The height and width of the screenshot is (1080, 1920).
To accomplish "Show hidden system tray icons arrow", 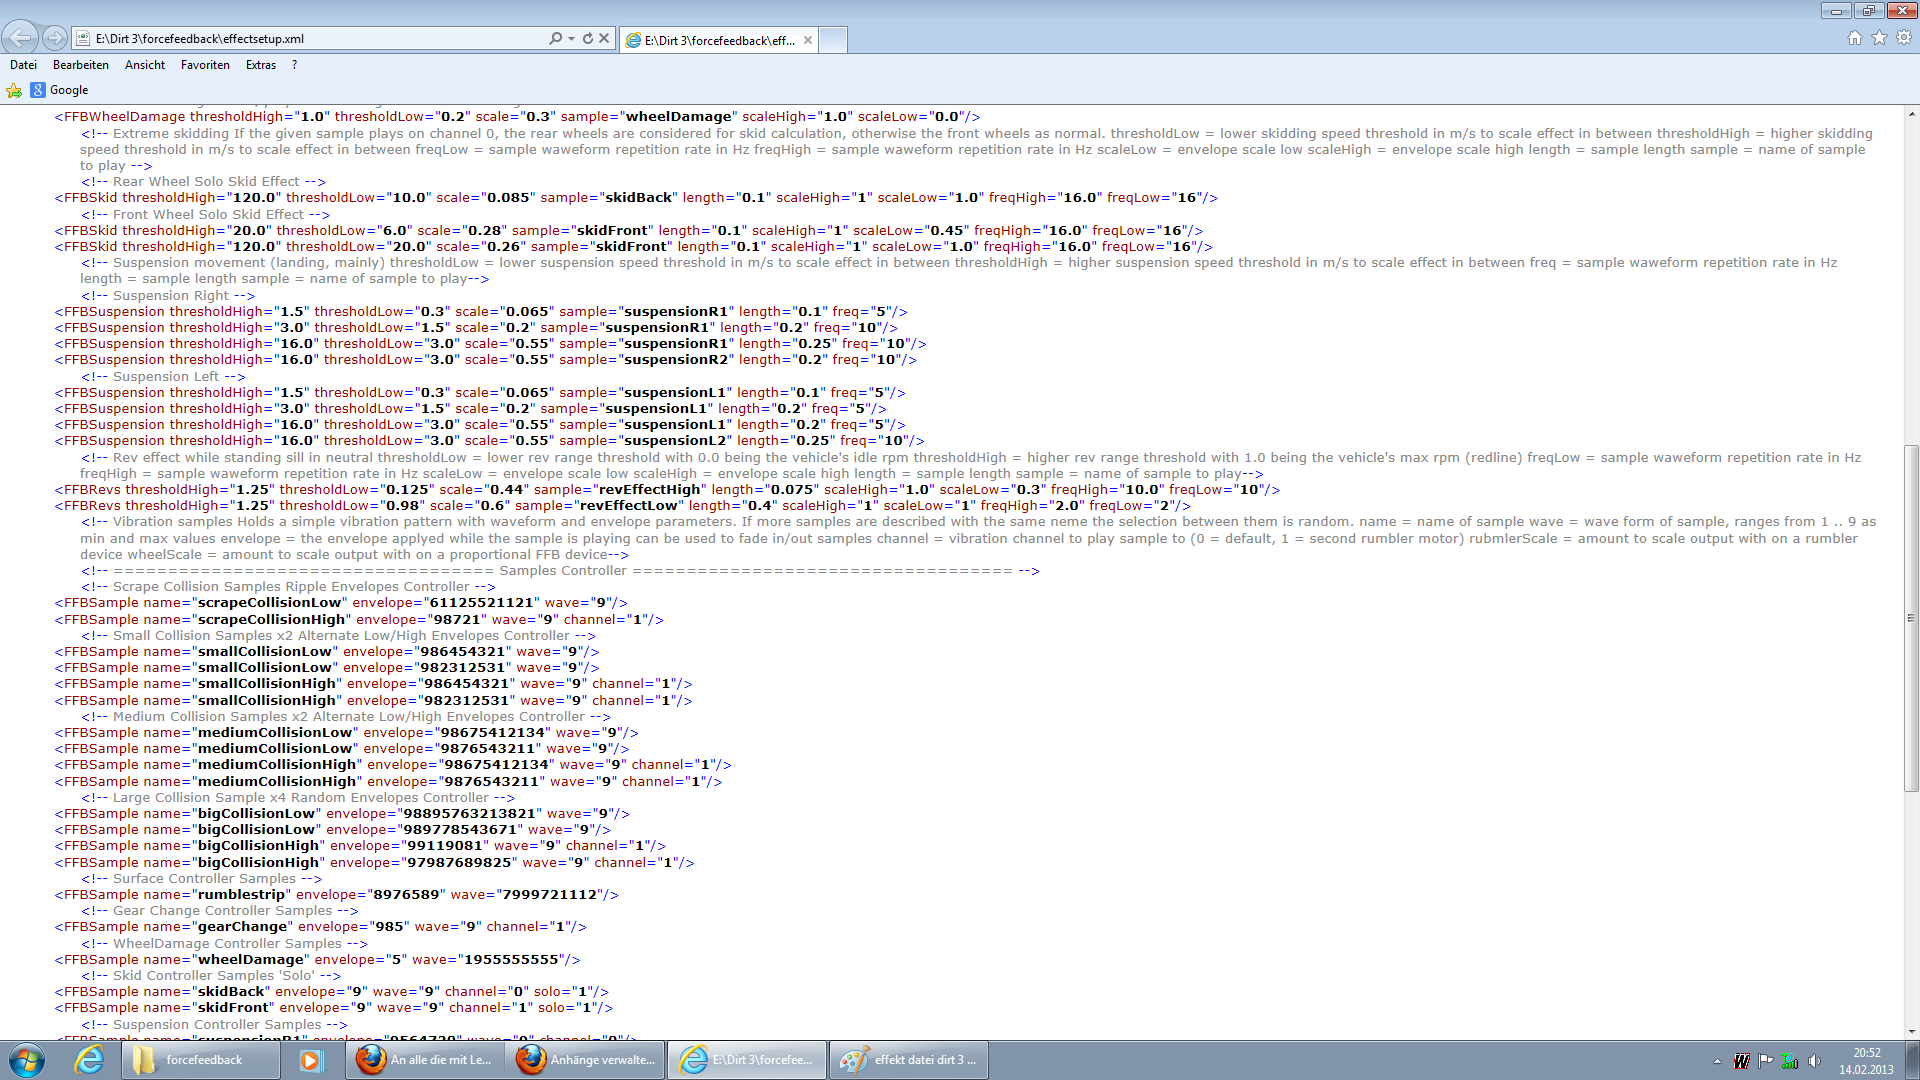I will (1717, 1061).
